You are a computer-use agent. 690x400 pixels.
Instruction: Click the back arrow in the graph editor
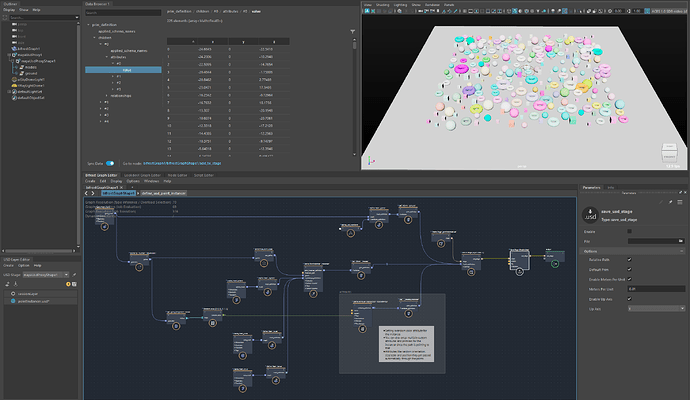(88, 193)
